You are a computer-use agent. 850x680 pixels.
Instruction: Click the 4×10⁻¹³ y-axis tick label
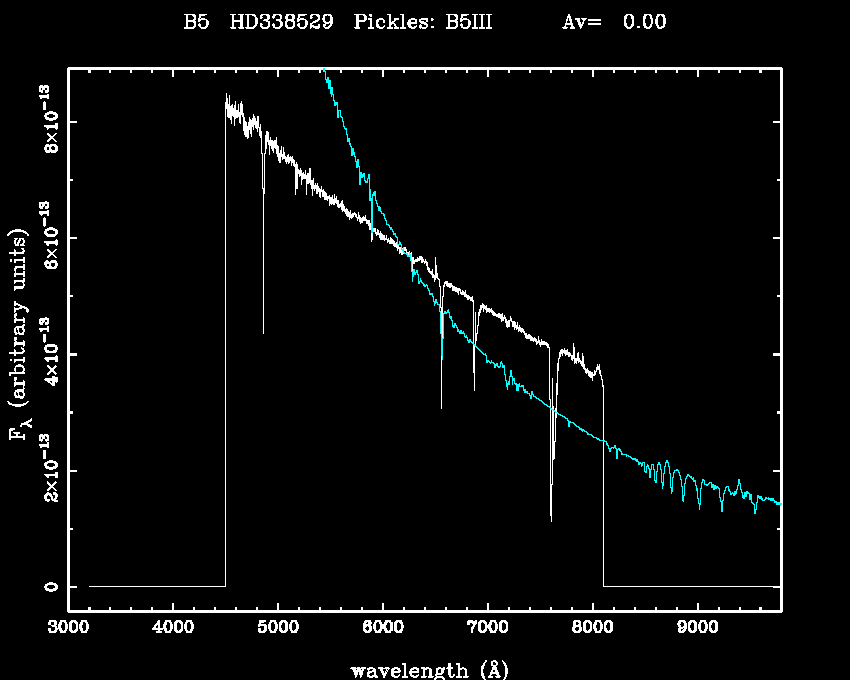click(x=48, y=353)
